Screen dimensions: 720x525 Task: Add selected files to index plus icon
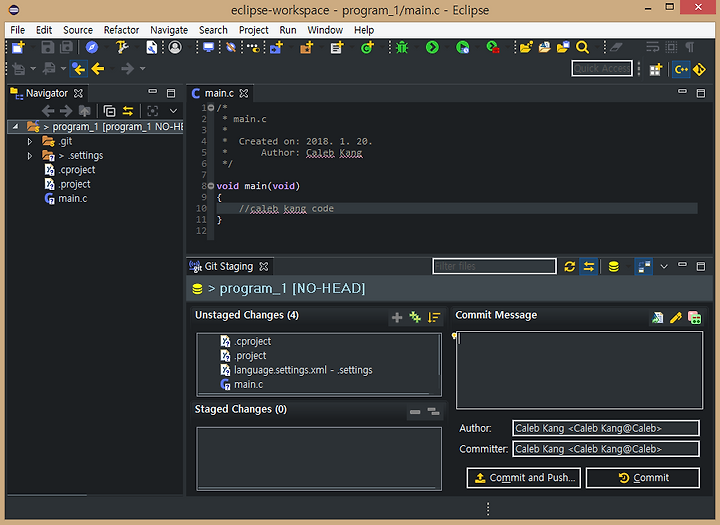[397, 317]
